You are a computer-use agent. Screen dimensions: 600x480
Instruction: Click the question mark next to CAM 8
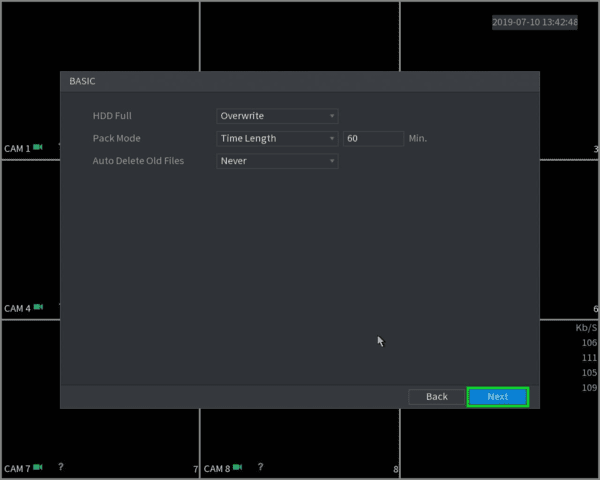[261, 467]
